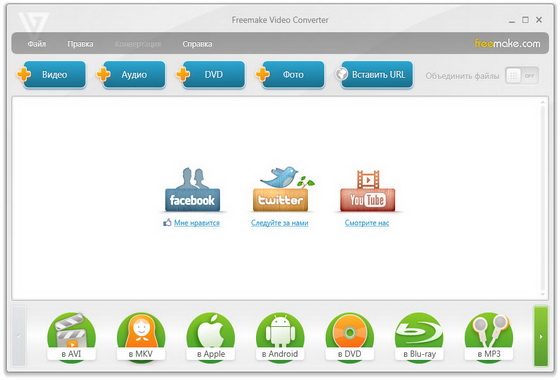Convert to AVI format
This screenshot has height=380, width=560.
[x=71, y=338]
